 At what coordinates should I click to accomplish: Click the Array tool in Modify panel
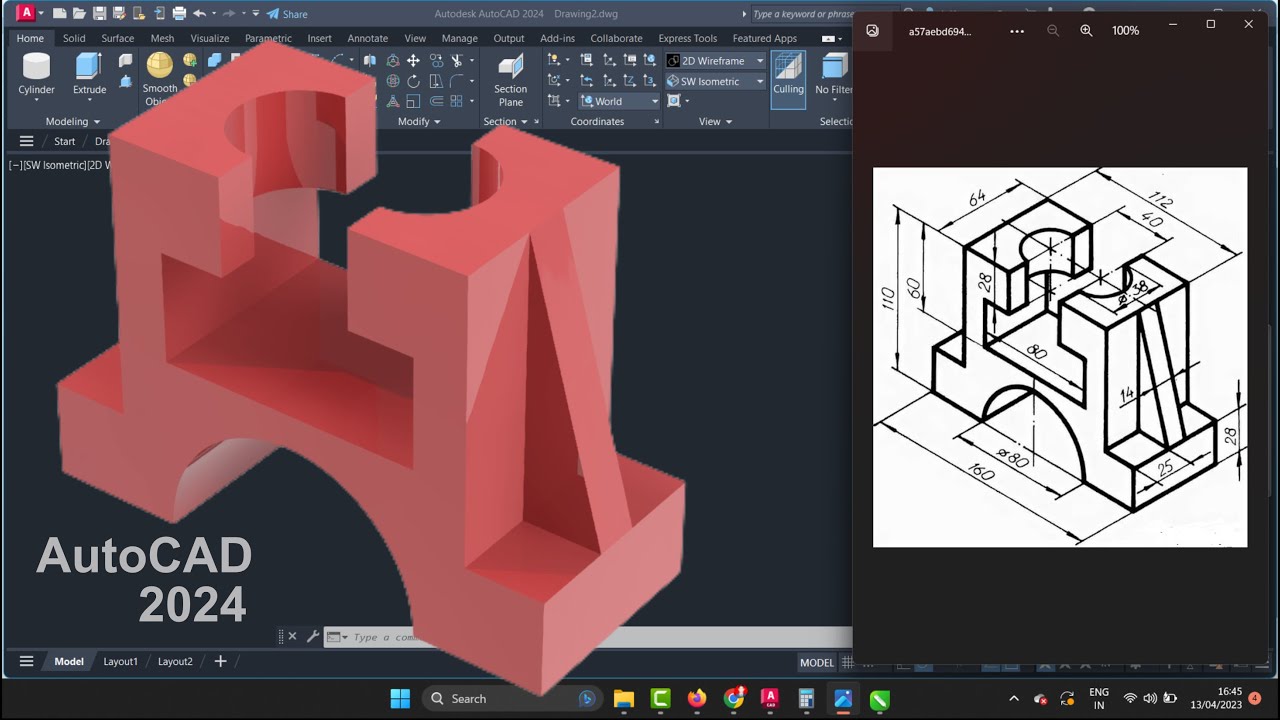457,101
